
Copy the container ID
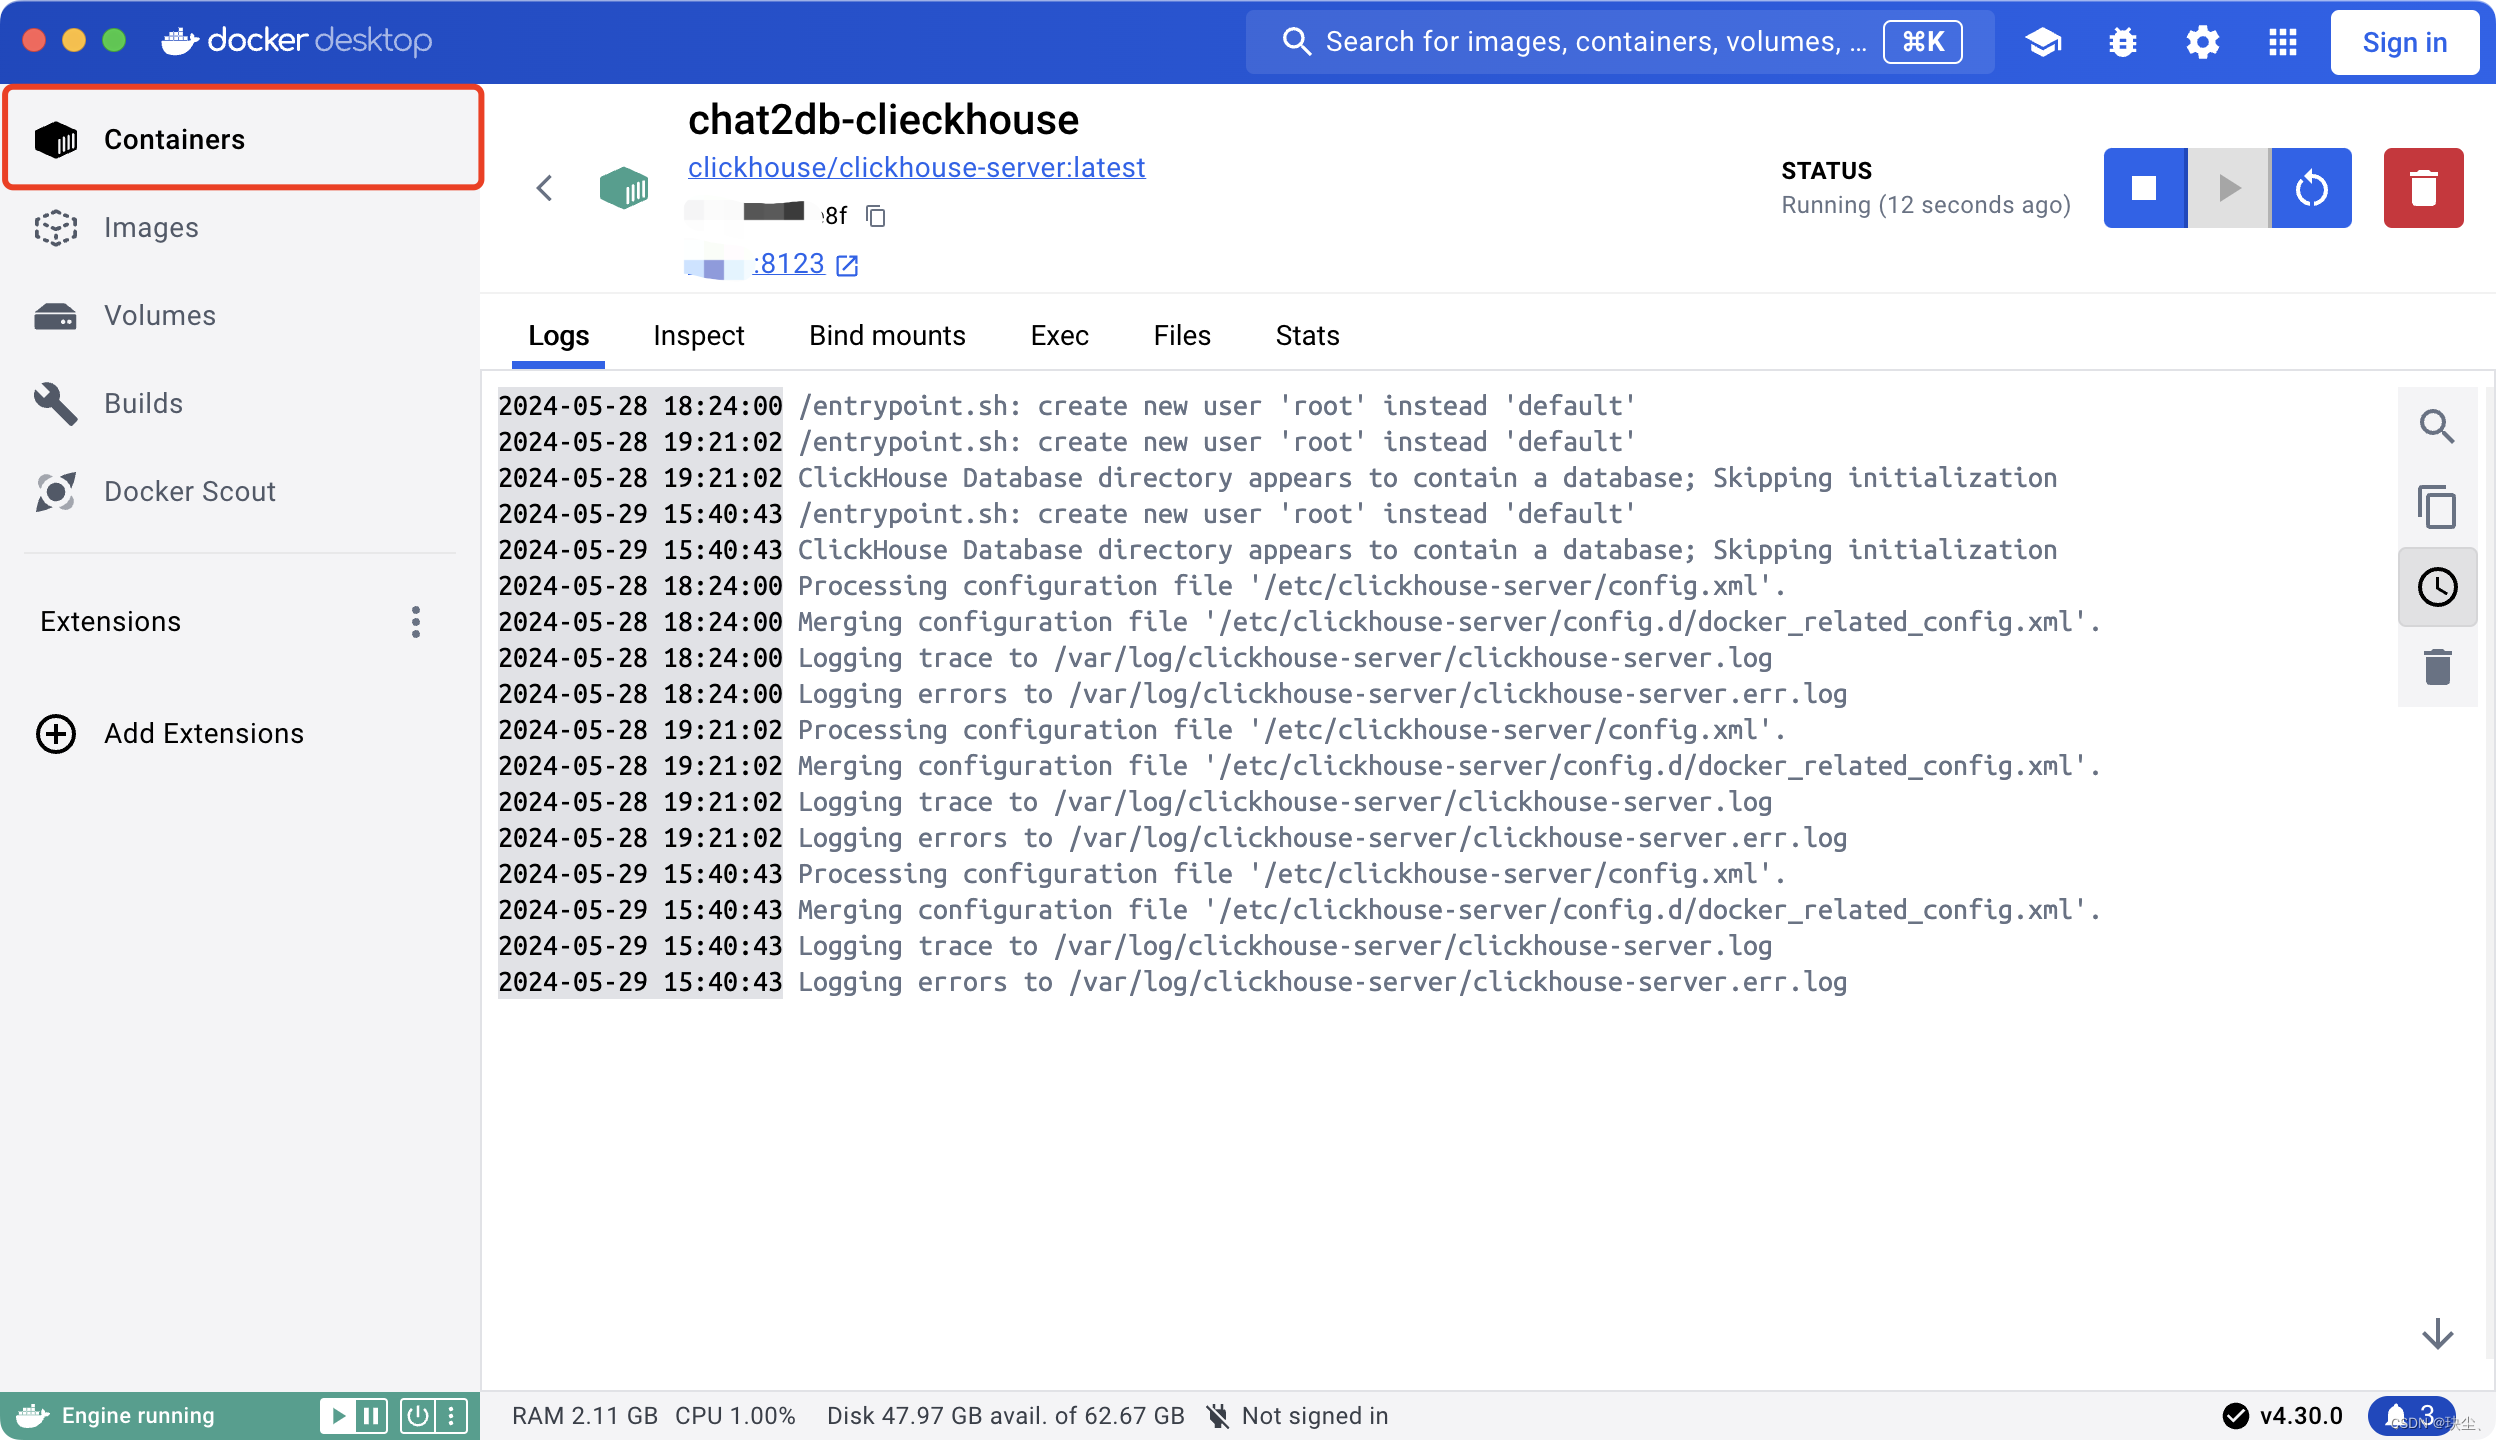(x=876, y=216)
